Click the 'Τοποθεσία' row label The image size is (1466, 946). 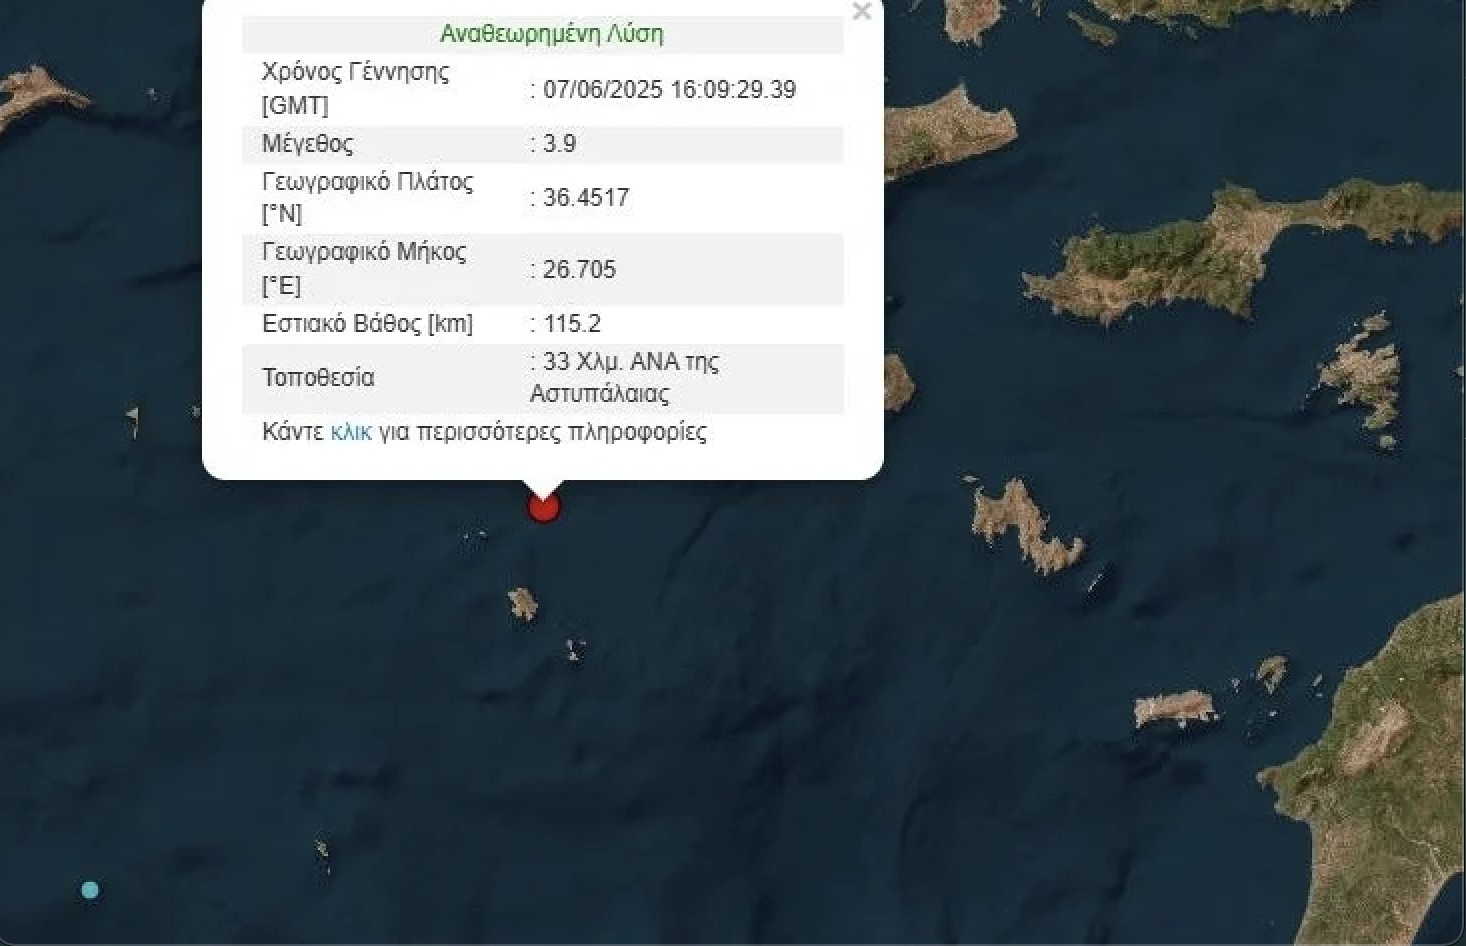318,378
